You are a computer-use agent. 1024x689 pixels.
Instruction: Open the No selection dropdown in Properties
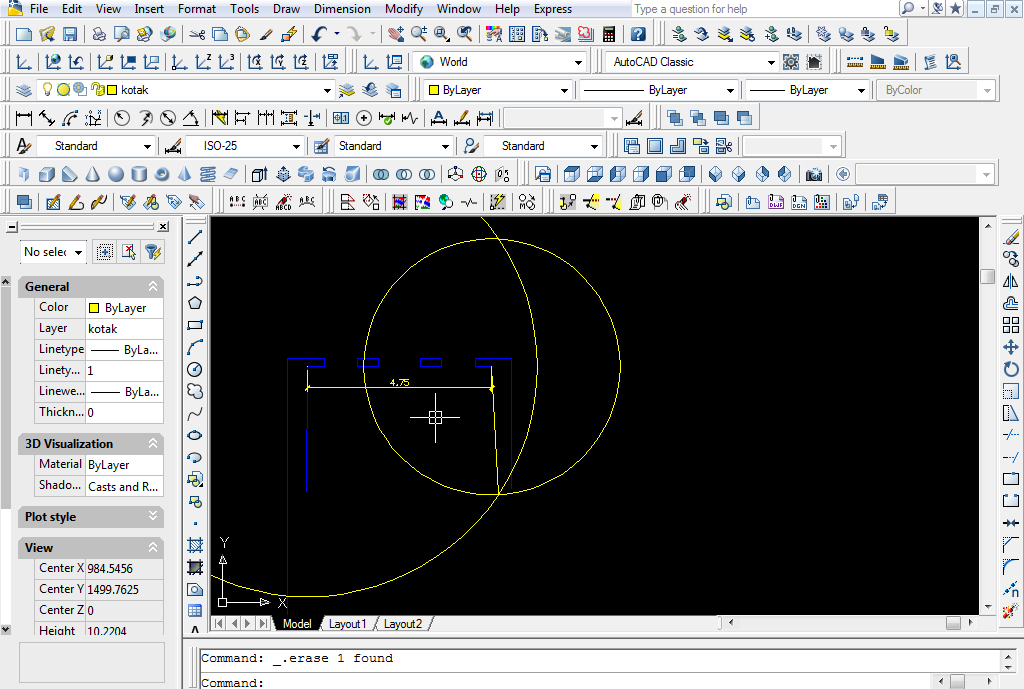coord(78,252)
